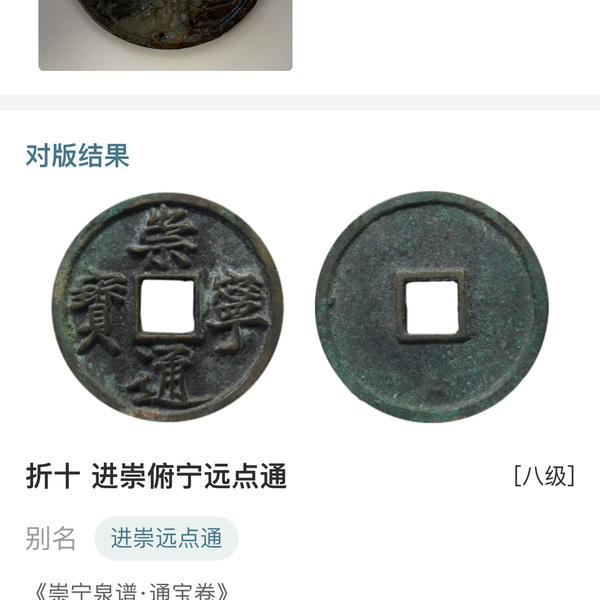Tap the 寶 character on the coin
Screen dimensions: 600x600
pyautogui.click(x=98, y=311)
